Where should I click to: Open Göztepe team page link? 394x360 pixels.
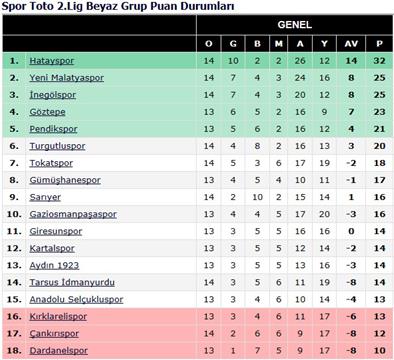click(x=47, y=112)
